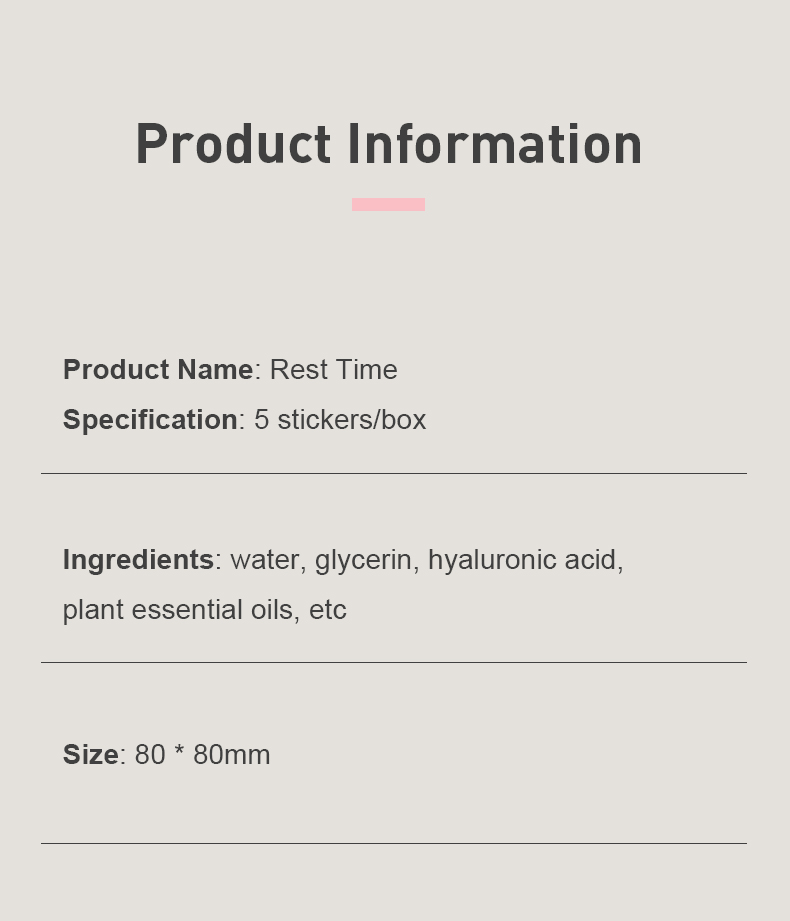
Task: Click the Product Information heading
Action: tap(388, 145)
